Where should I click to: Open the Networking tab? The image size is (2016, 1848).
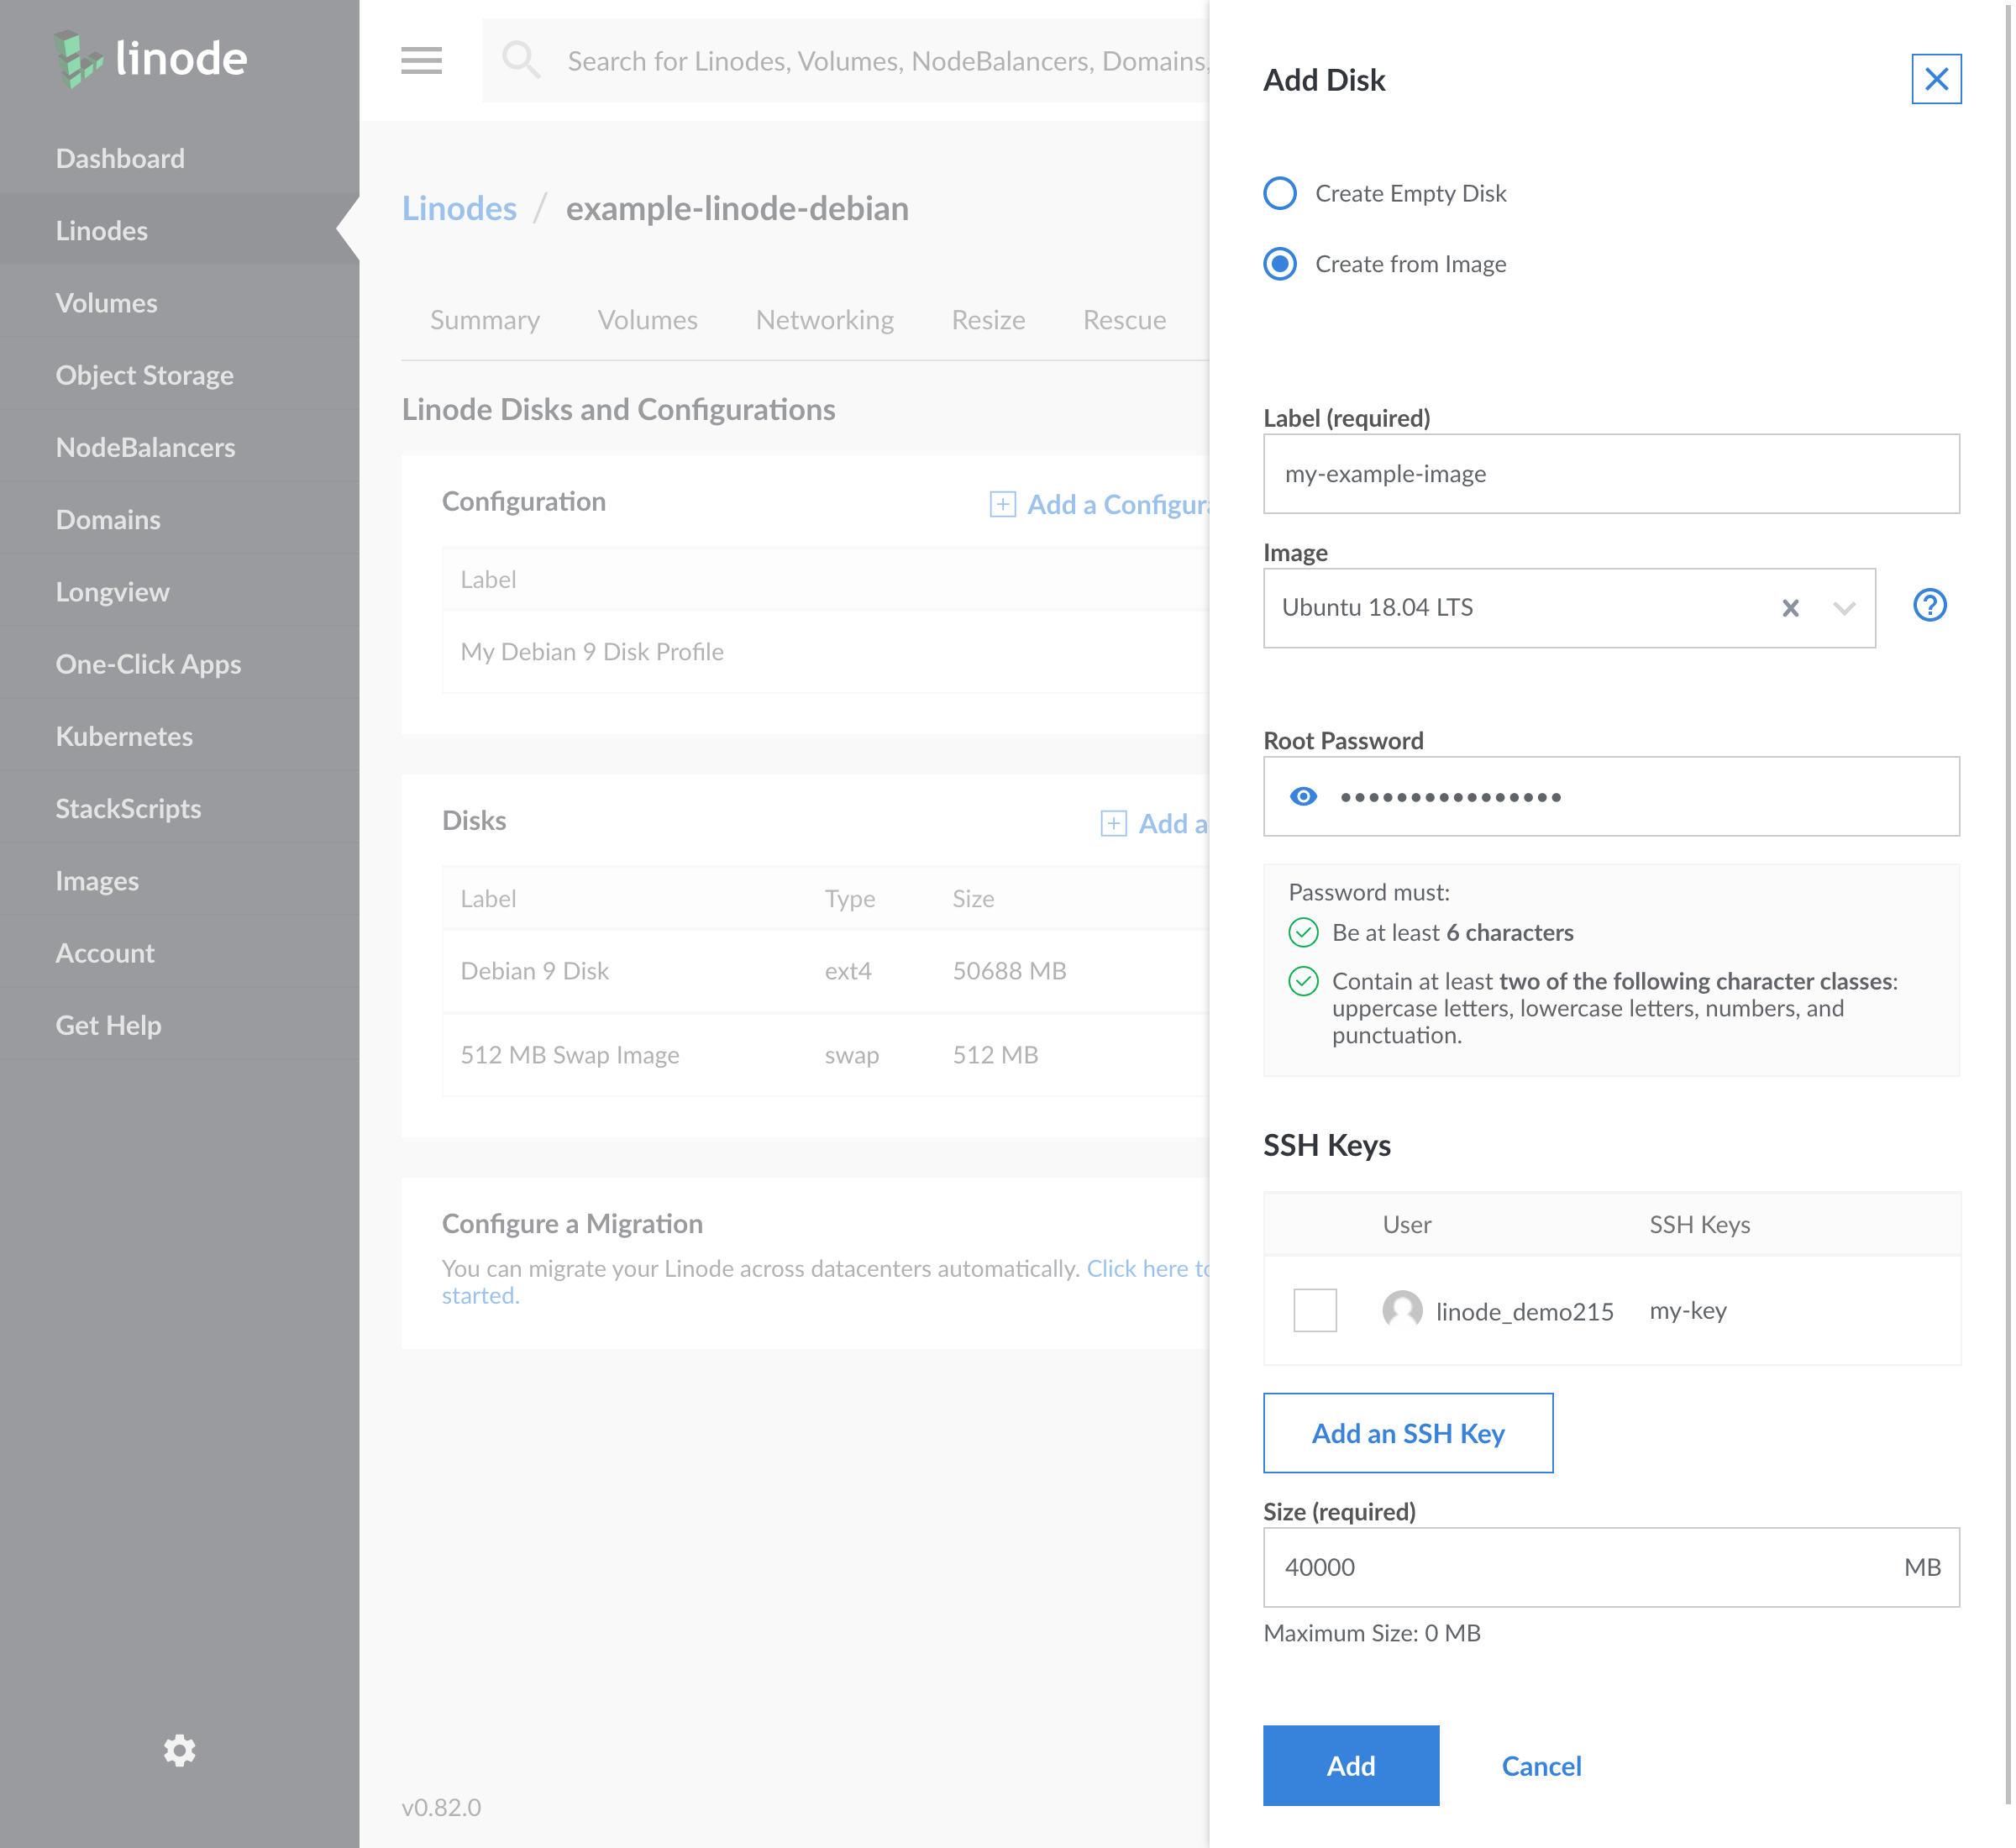pyautogui.click(x=824, y=320)
